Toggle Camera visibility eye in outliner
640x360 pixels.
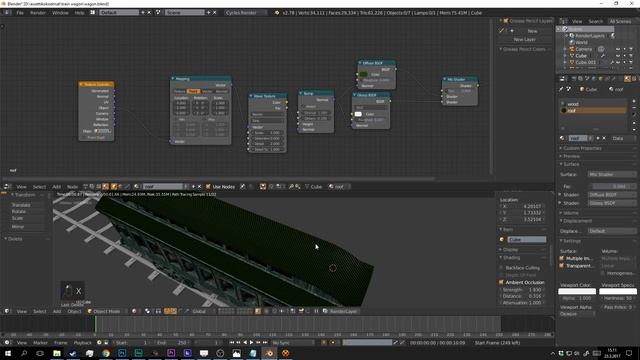click(x=618, y=49)
